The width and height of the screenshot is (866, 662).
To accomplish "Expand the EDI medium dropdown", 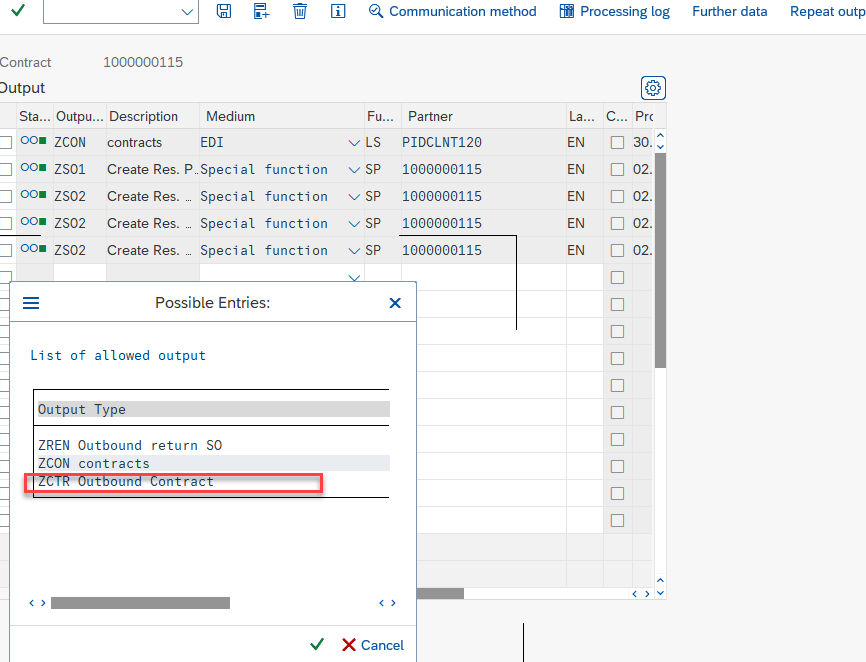I will pyautogui.click(x=354, y=143).
